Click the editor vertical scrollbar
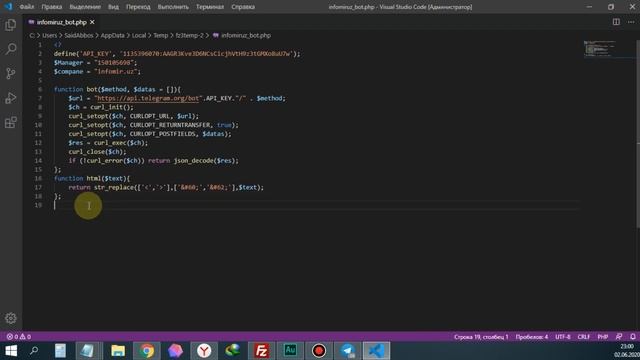 (x=638, y=133)
